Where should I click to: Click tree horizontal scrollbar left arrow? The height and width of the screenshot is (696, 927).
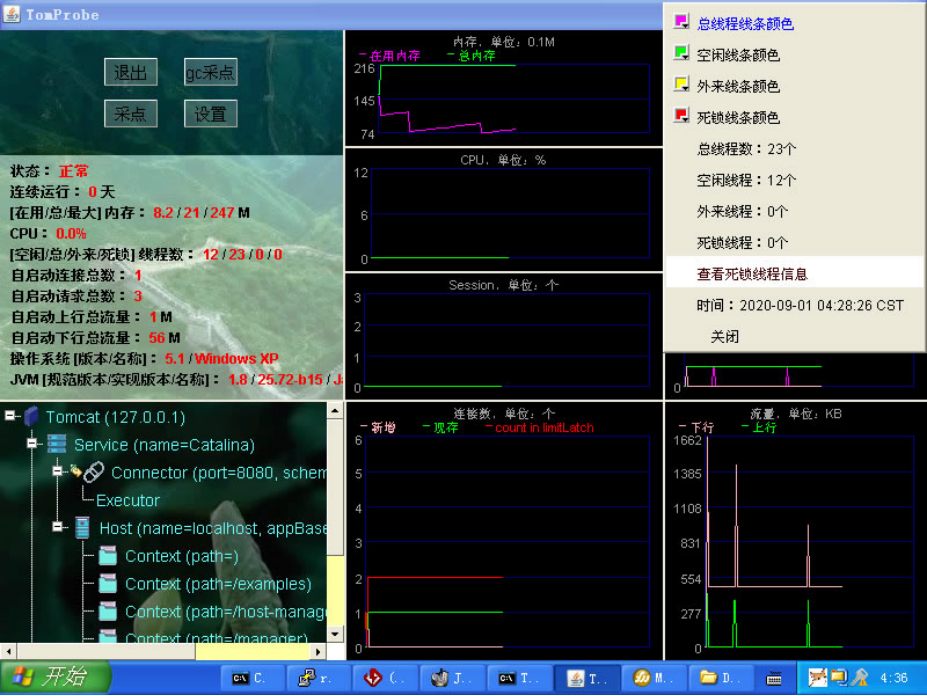pyautogui.click(x=8, y=652)
